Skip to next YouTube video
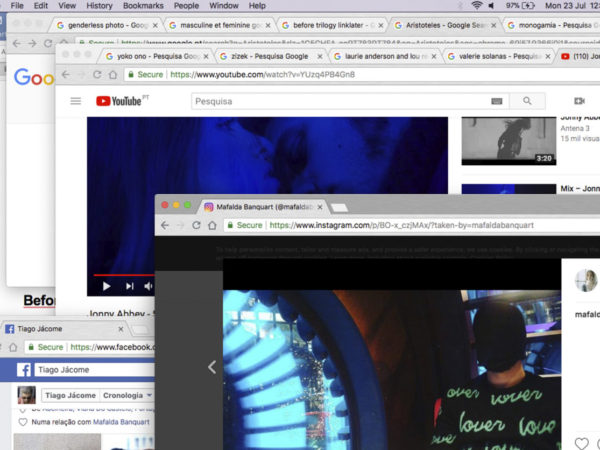The height and width of the screenshot is (450, 600). pyautogui.click(x=129, y=286)
